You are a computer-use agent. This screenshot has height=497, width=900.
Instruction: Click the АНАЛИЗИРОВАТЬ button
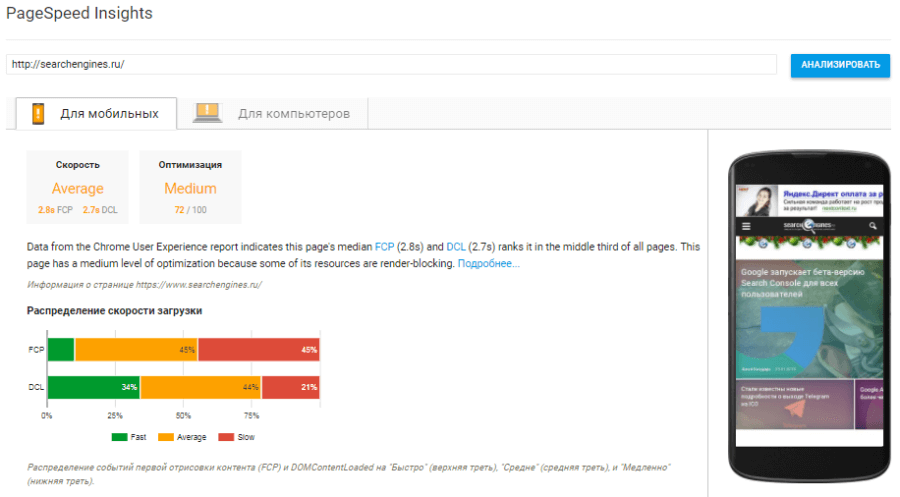click(840, 65)
